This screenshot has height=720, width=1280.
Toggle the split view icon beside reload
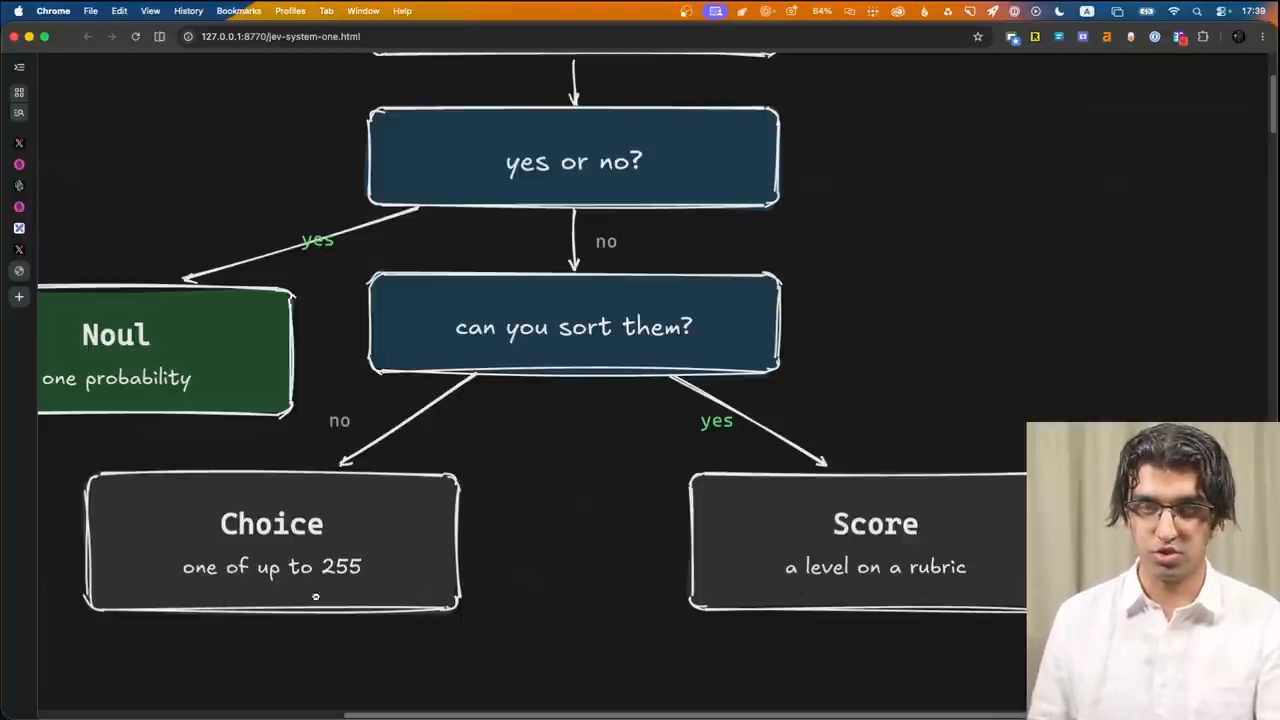tap(159, 36)
